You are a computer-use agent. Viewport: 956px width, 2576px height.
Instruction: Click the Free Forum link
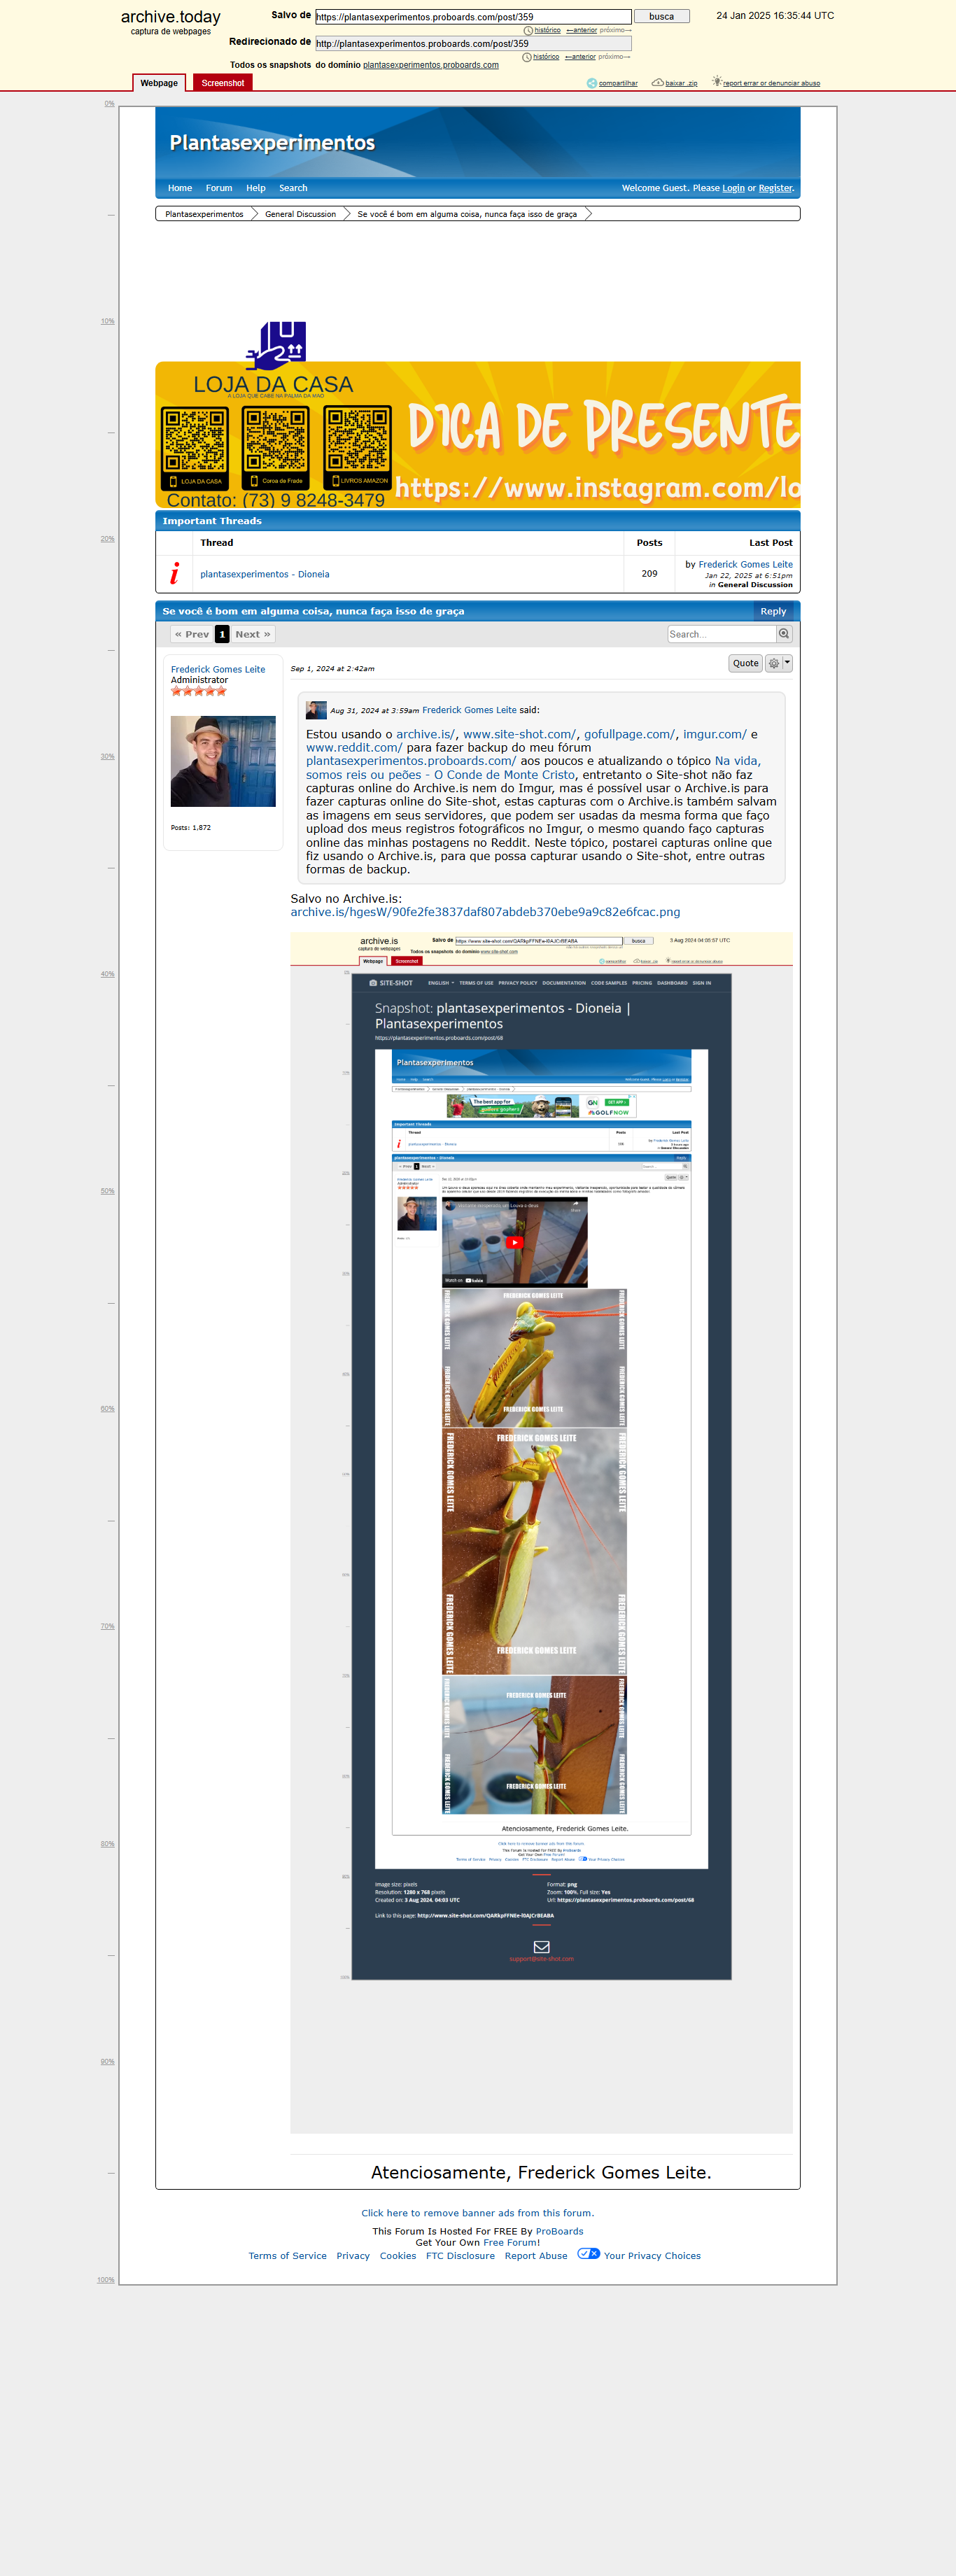click(x=509, y=2242)
